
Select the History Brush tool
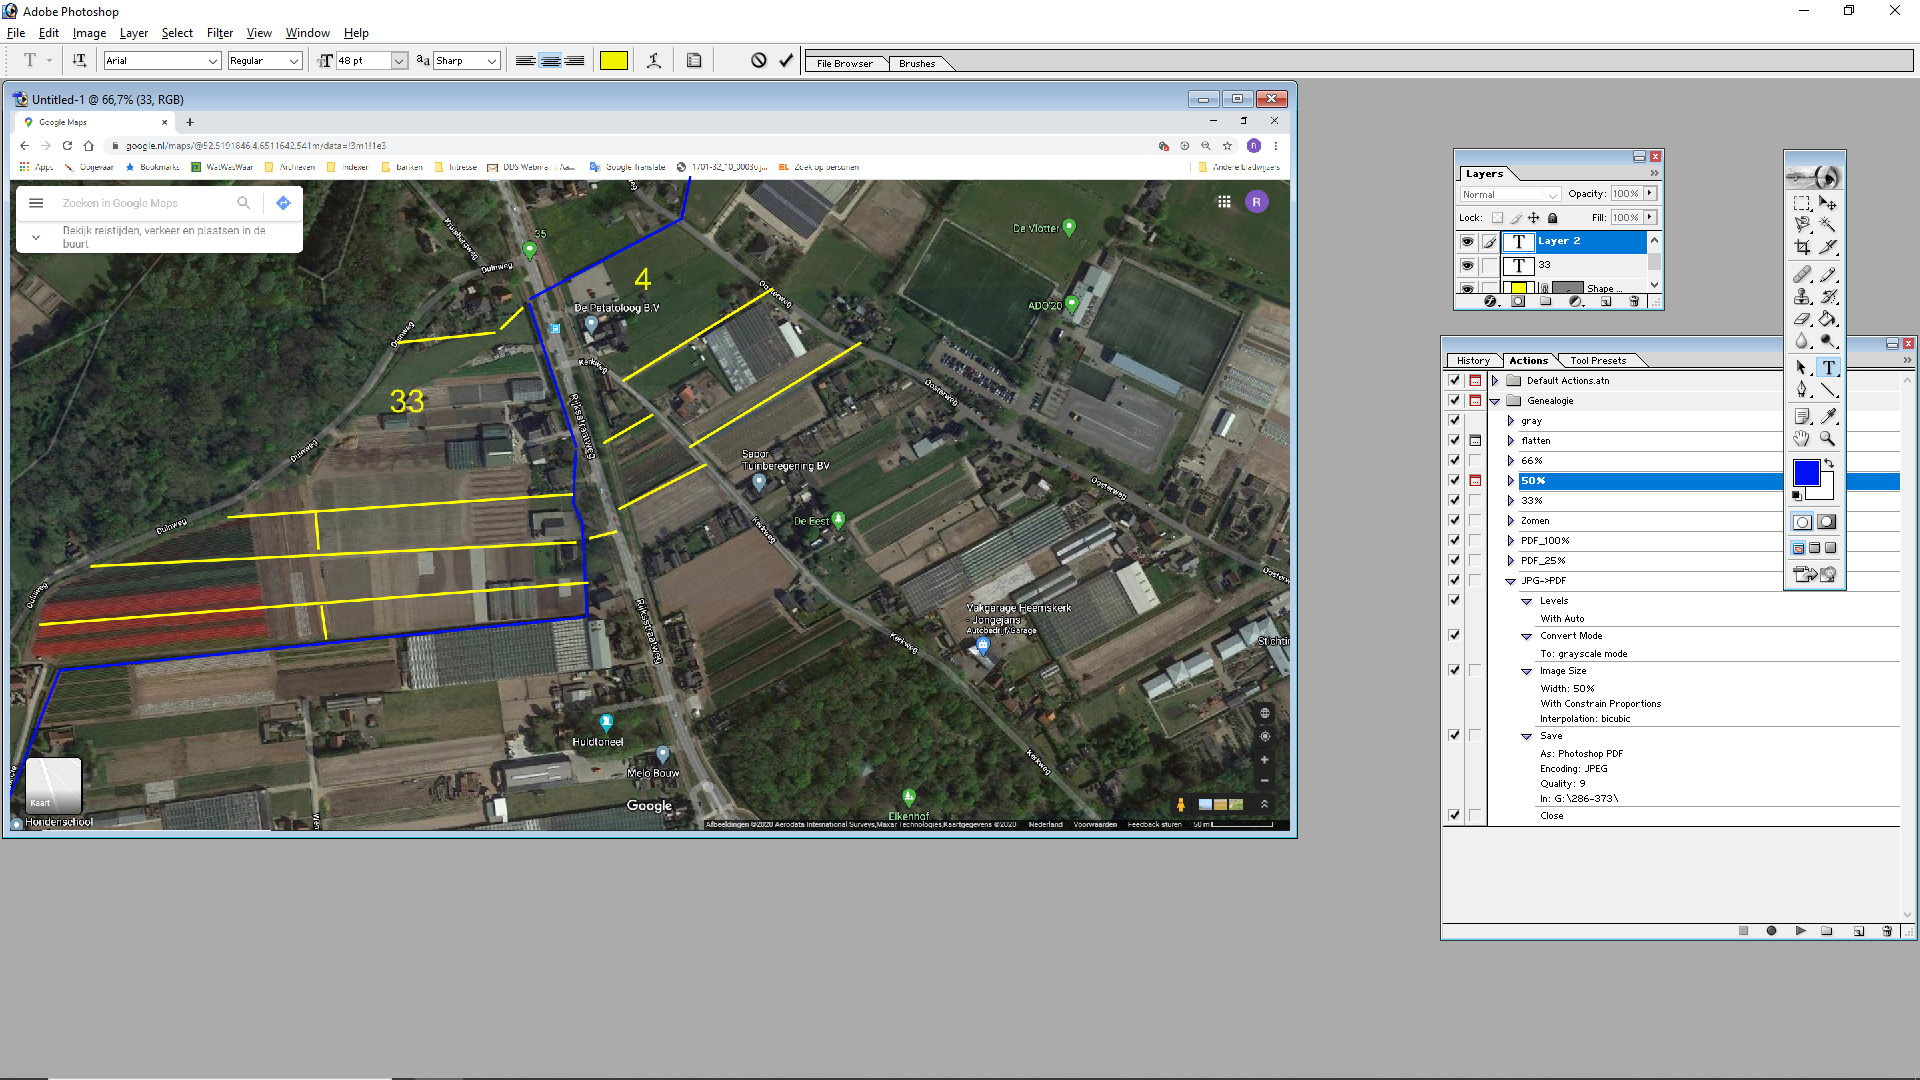[x=1828, y=296]
